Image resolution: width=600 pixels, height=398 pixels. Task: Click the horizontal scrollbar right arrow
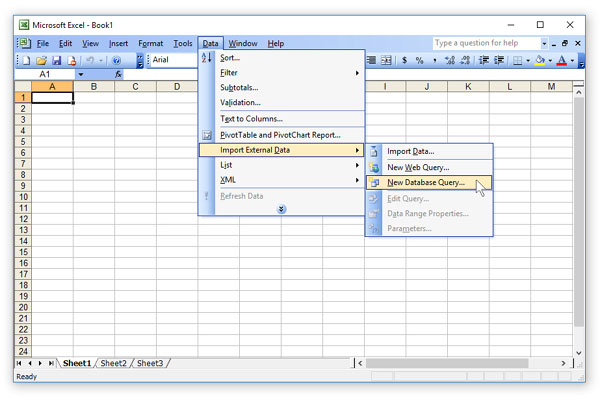pos(563,363)
